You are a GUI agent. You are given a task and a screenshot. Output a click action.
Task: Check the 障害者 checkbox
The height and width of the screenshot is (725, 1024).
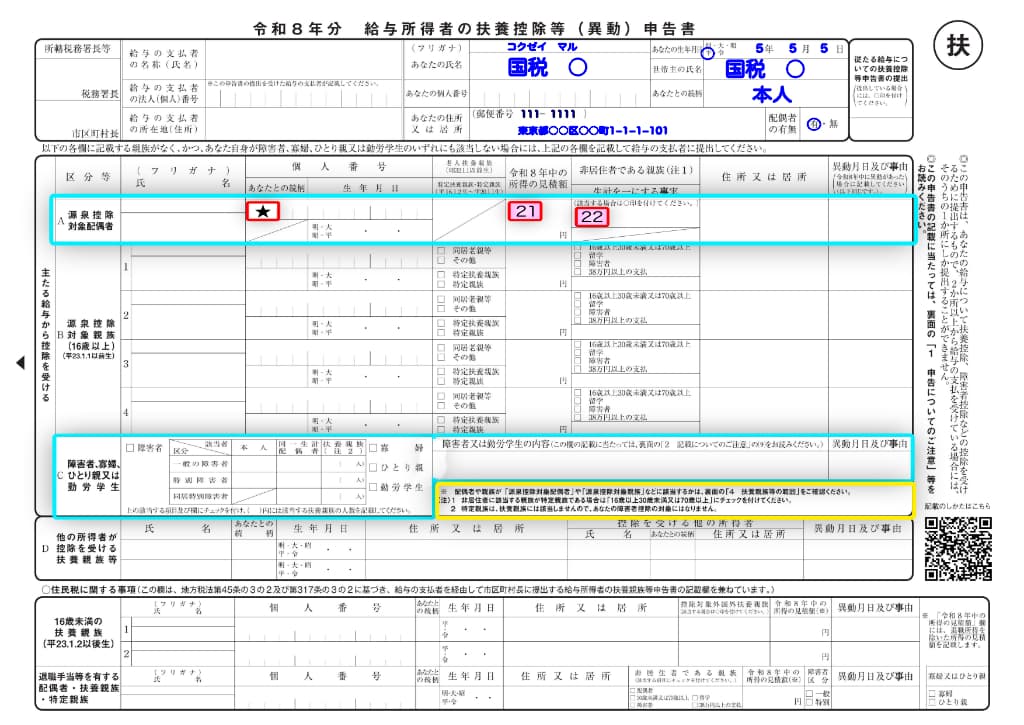point(130,448)
